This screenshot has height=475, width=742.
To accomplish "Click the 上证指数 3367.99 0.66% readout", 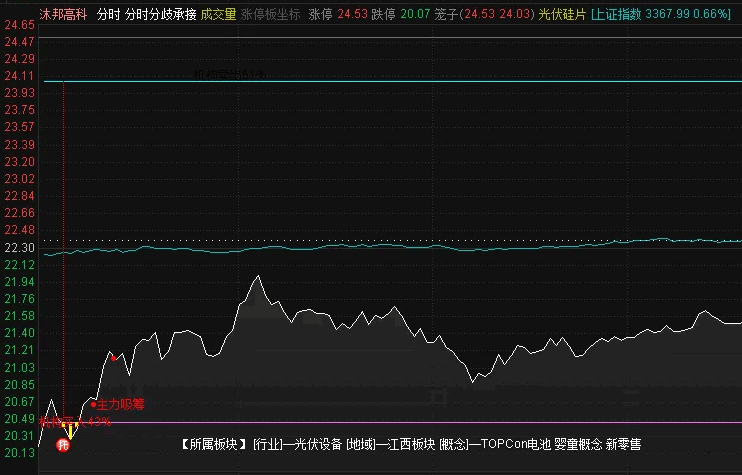I will click(661, 15).
